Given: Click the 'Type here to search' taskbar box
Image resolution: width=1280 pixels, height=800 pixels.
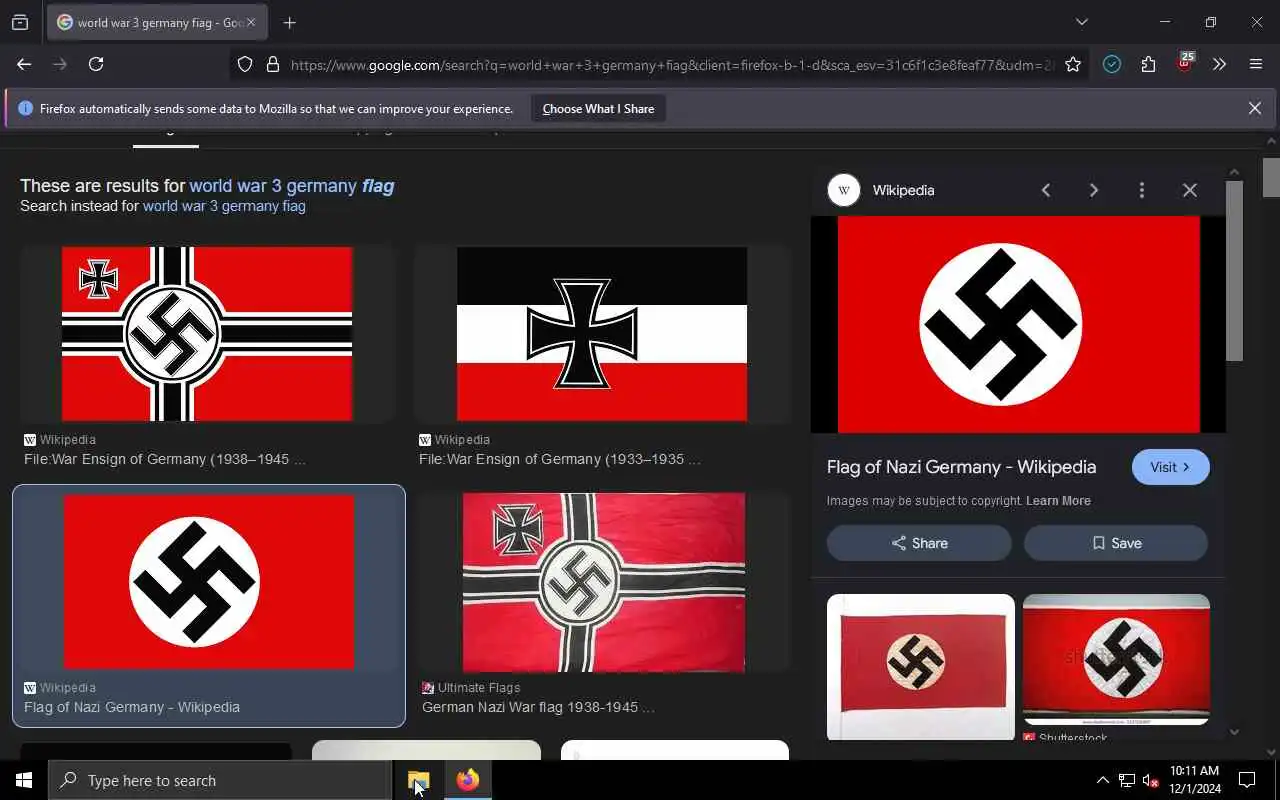Looking at the screenshot, I should 220,780.
